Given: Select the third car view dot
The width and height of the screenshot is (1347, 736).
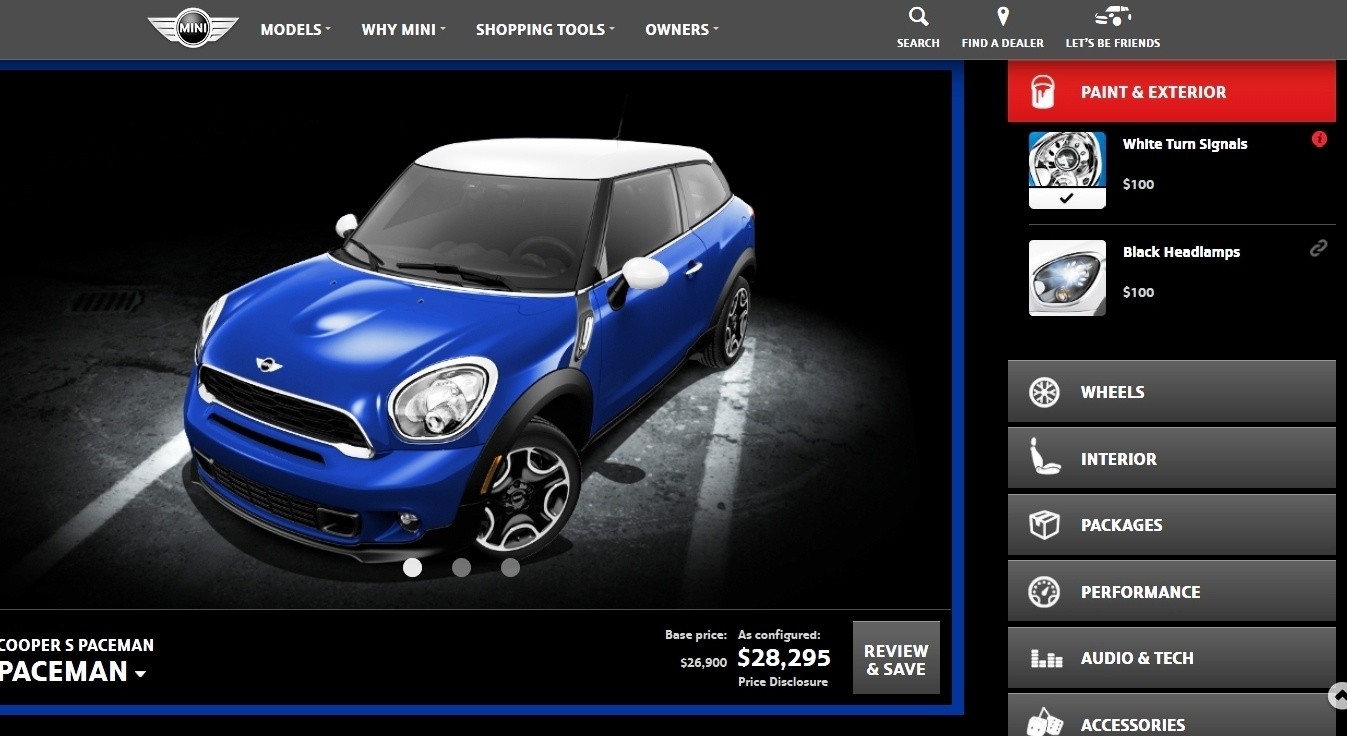Looking at the screenshot, I should 510,568.
